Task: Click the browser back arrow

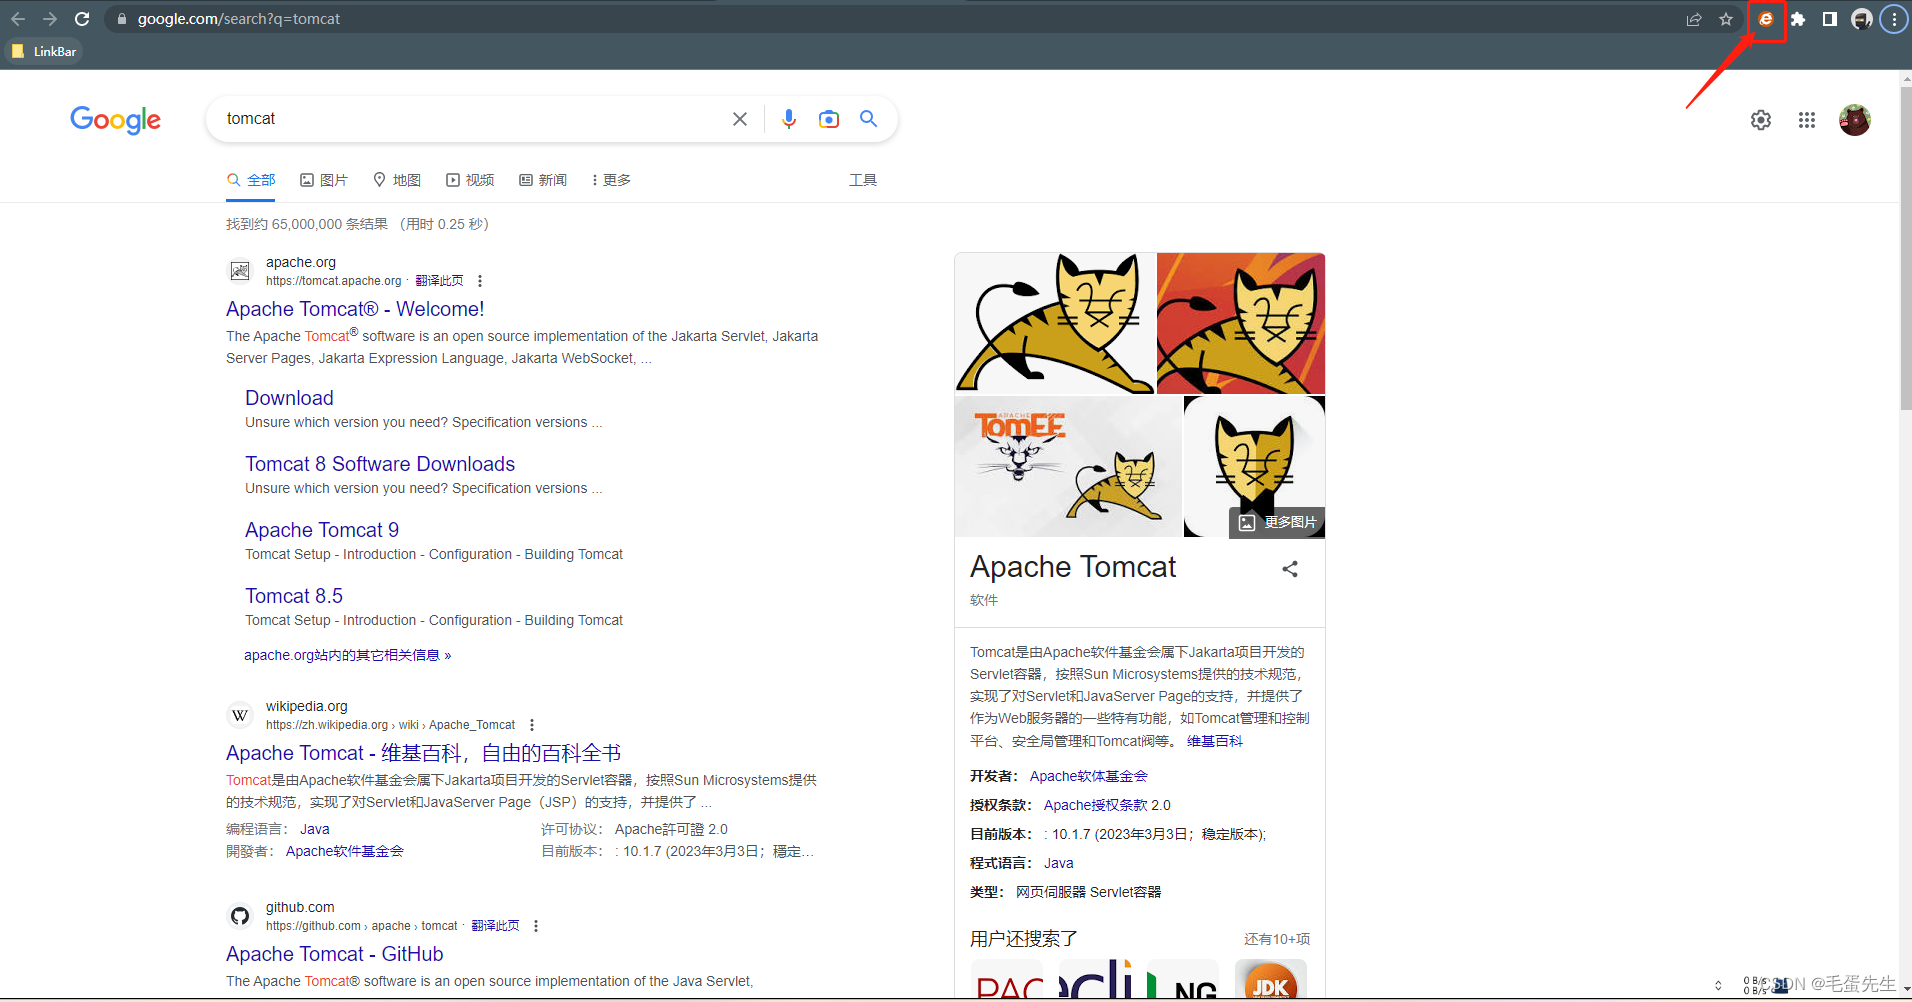Action: pyautogui.click(x=18, y=19)
